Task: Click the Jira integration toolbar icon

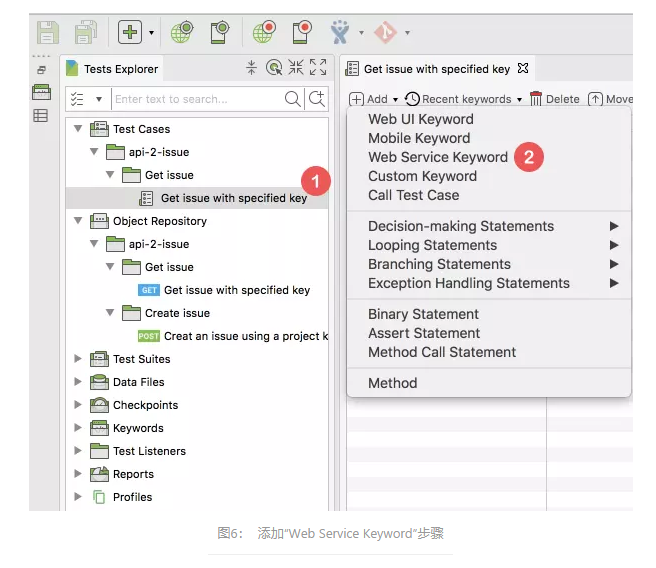Action: coord(340,32)
